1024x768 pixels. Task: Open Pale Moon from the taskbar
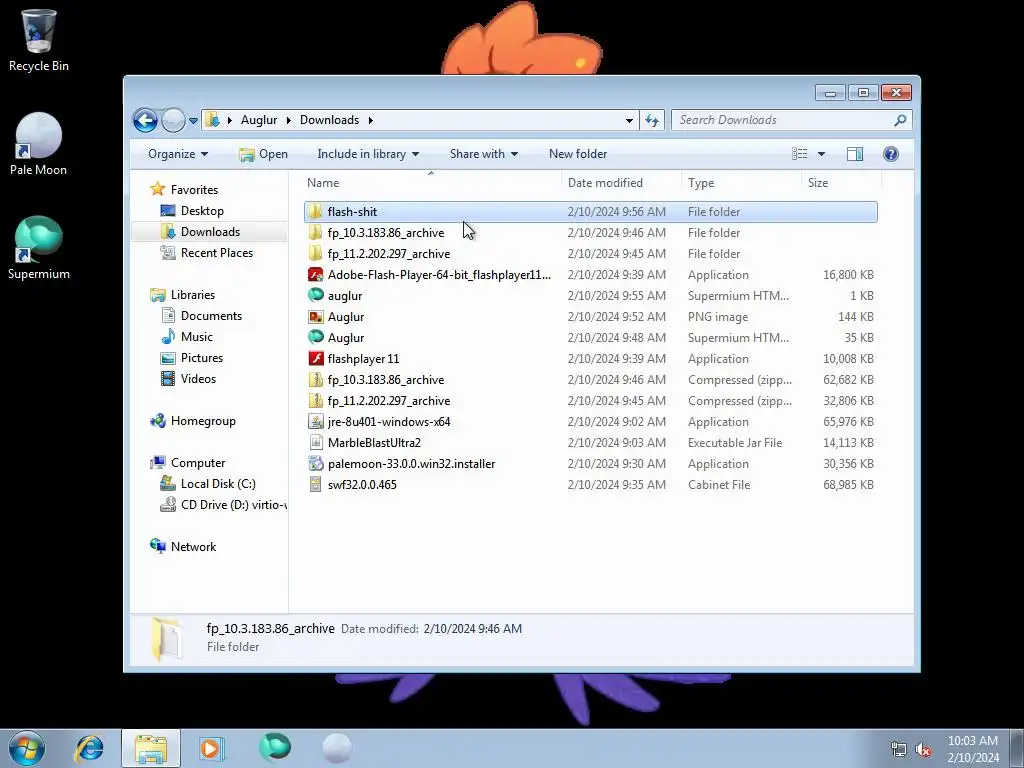click(x=337, y=748)
